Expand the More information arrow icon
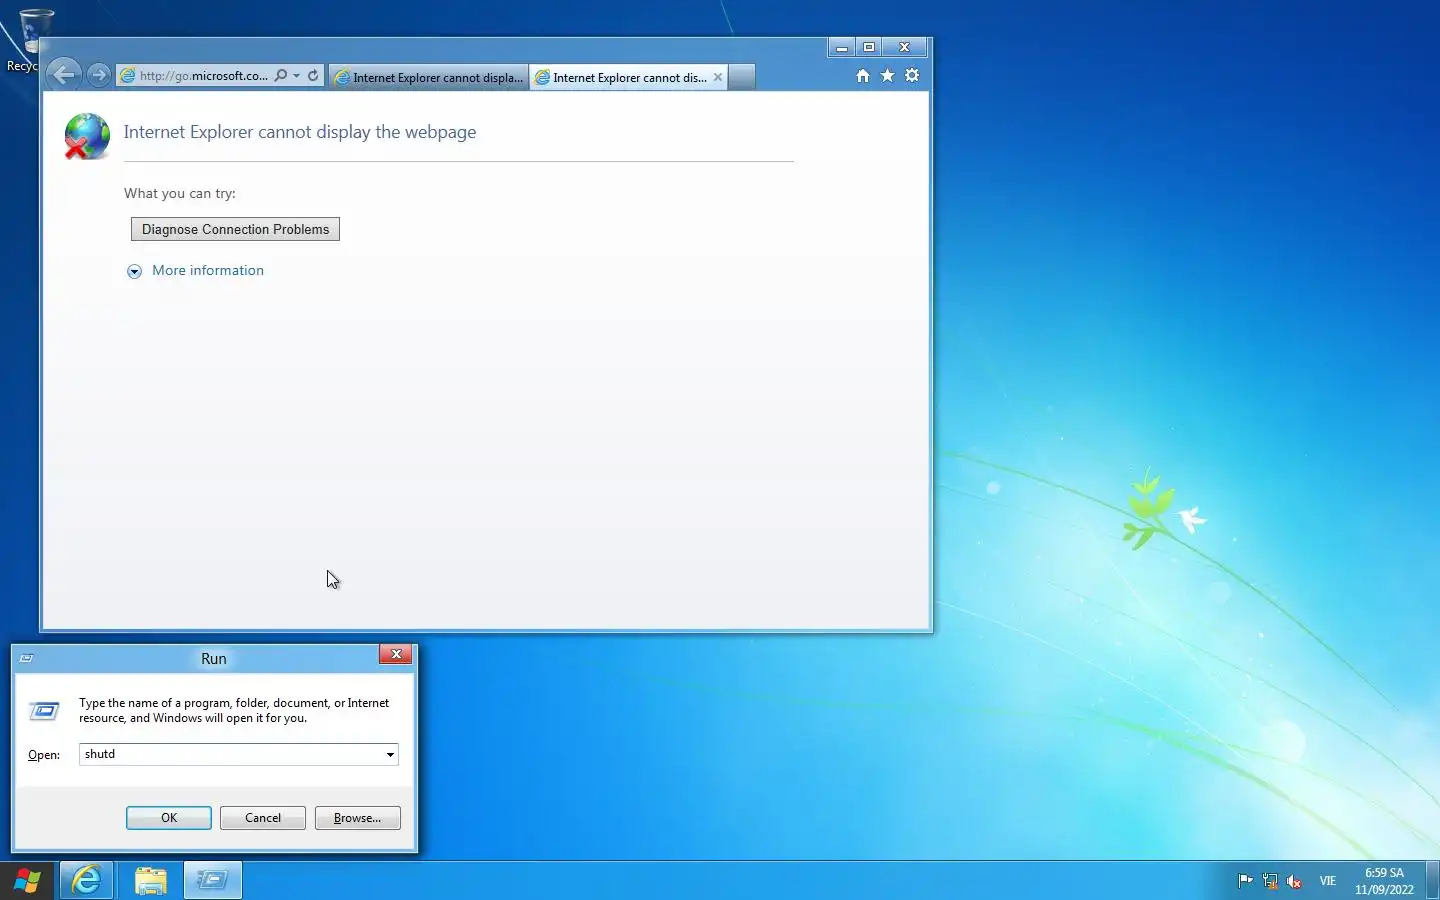This screenshot has height=900, width=1440. [134, 271]
